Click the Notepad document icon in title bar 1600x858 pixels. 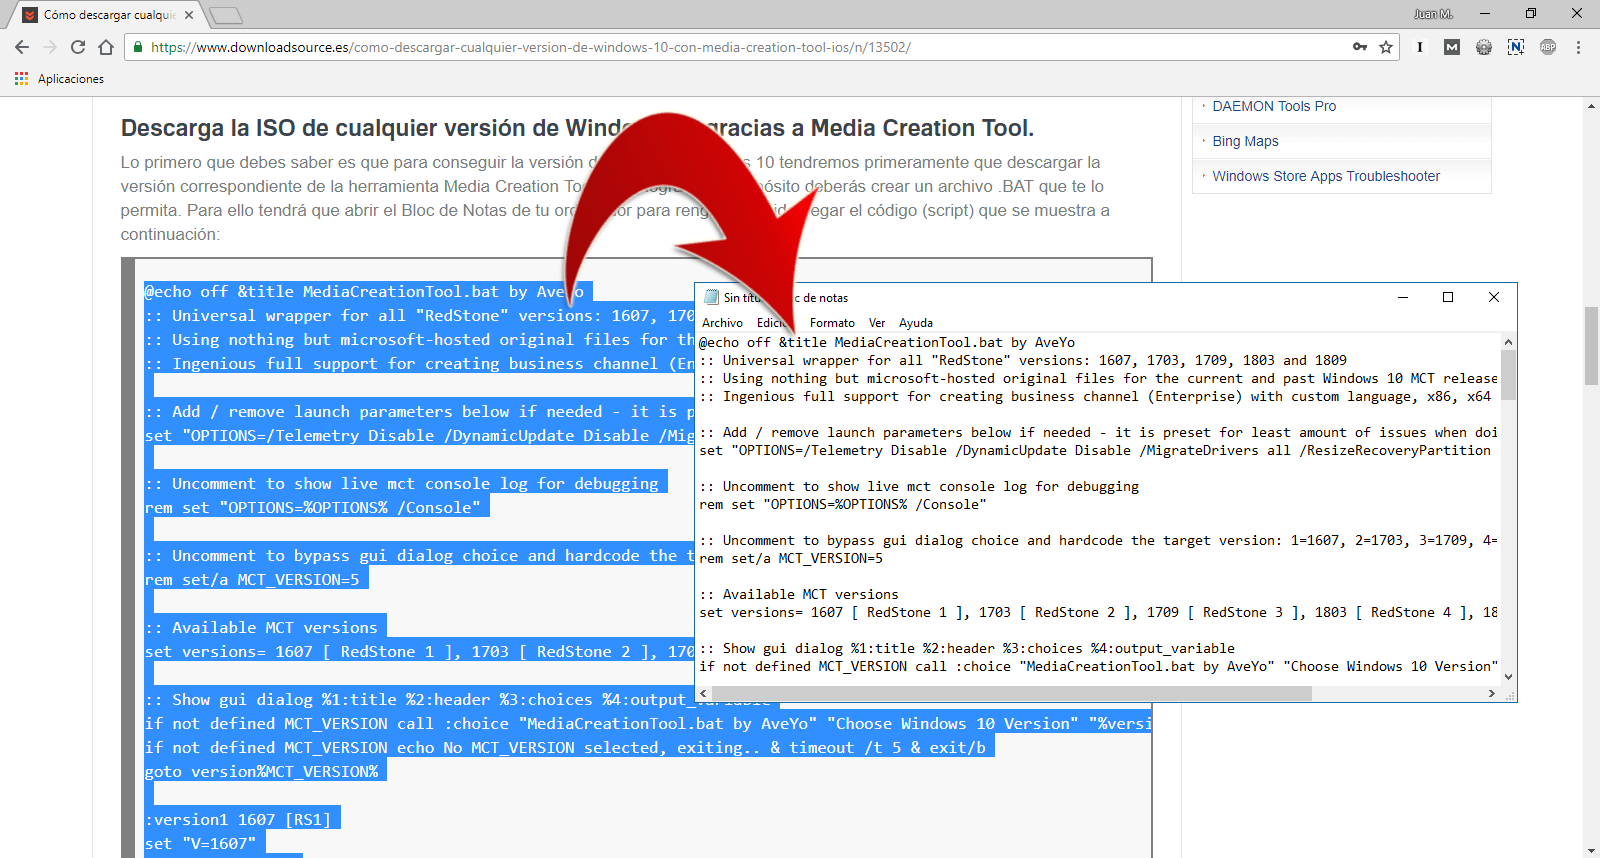pos(712,297)
